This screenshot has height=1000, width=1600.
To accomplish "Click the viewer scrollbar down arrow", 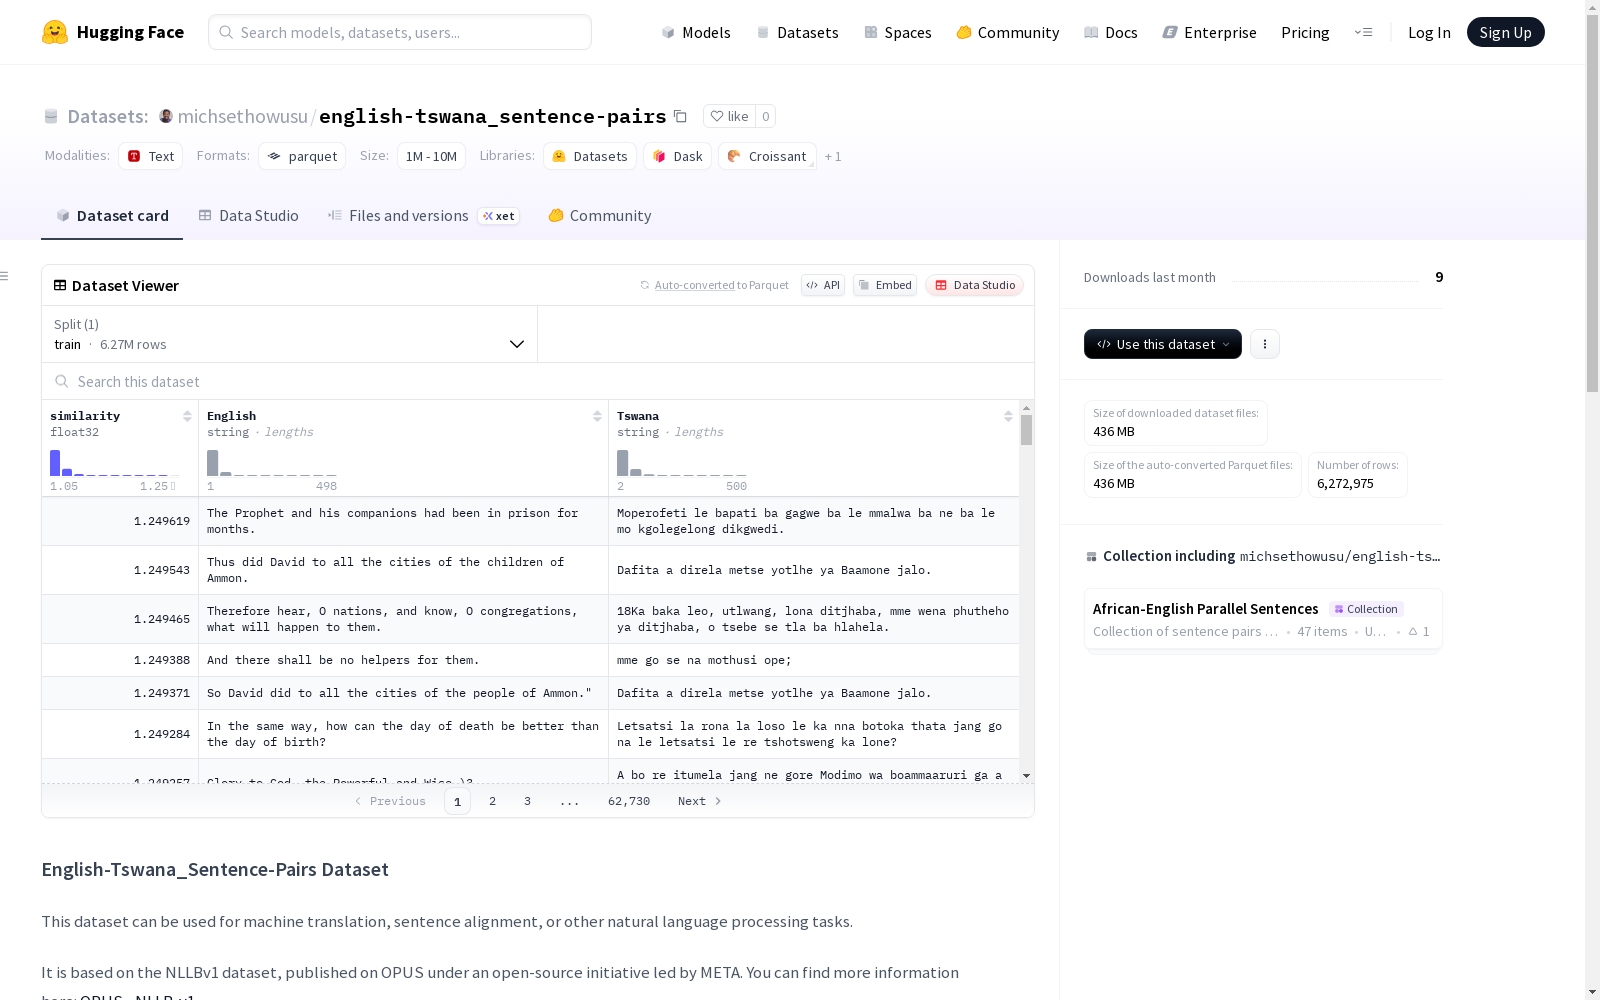I will (x=1026, y=775).
